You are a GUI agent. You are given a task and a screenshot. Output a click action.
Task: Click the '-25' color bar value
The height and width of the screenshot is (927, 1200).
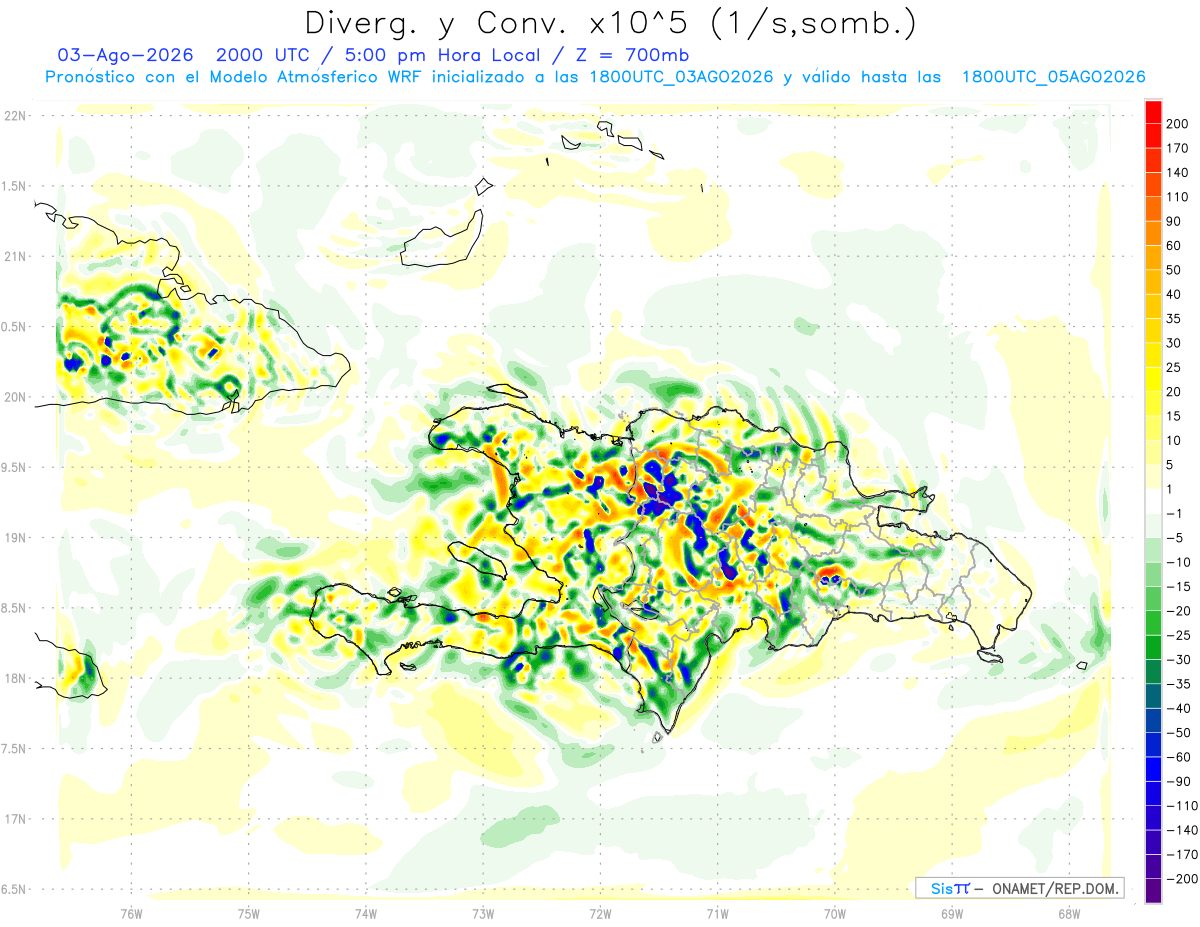(1177, 635)
